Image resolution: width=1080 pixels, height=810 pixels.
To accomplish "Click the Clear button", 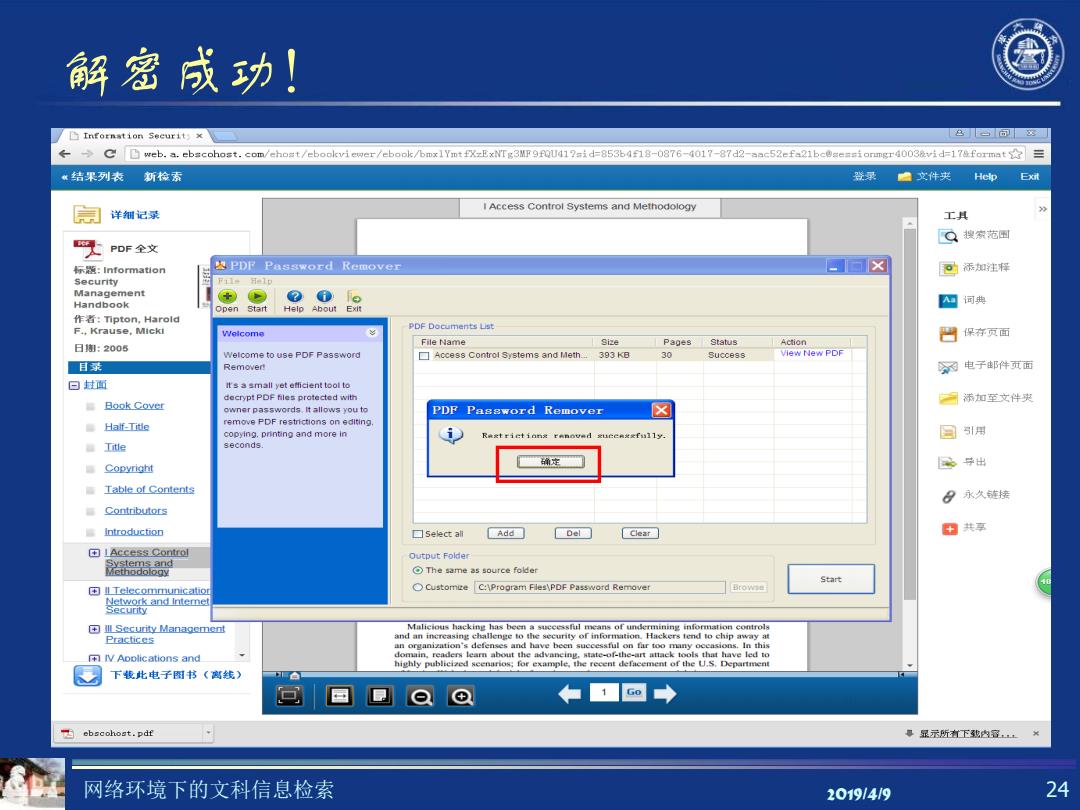I will [x=640, y=533].
